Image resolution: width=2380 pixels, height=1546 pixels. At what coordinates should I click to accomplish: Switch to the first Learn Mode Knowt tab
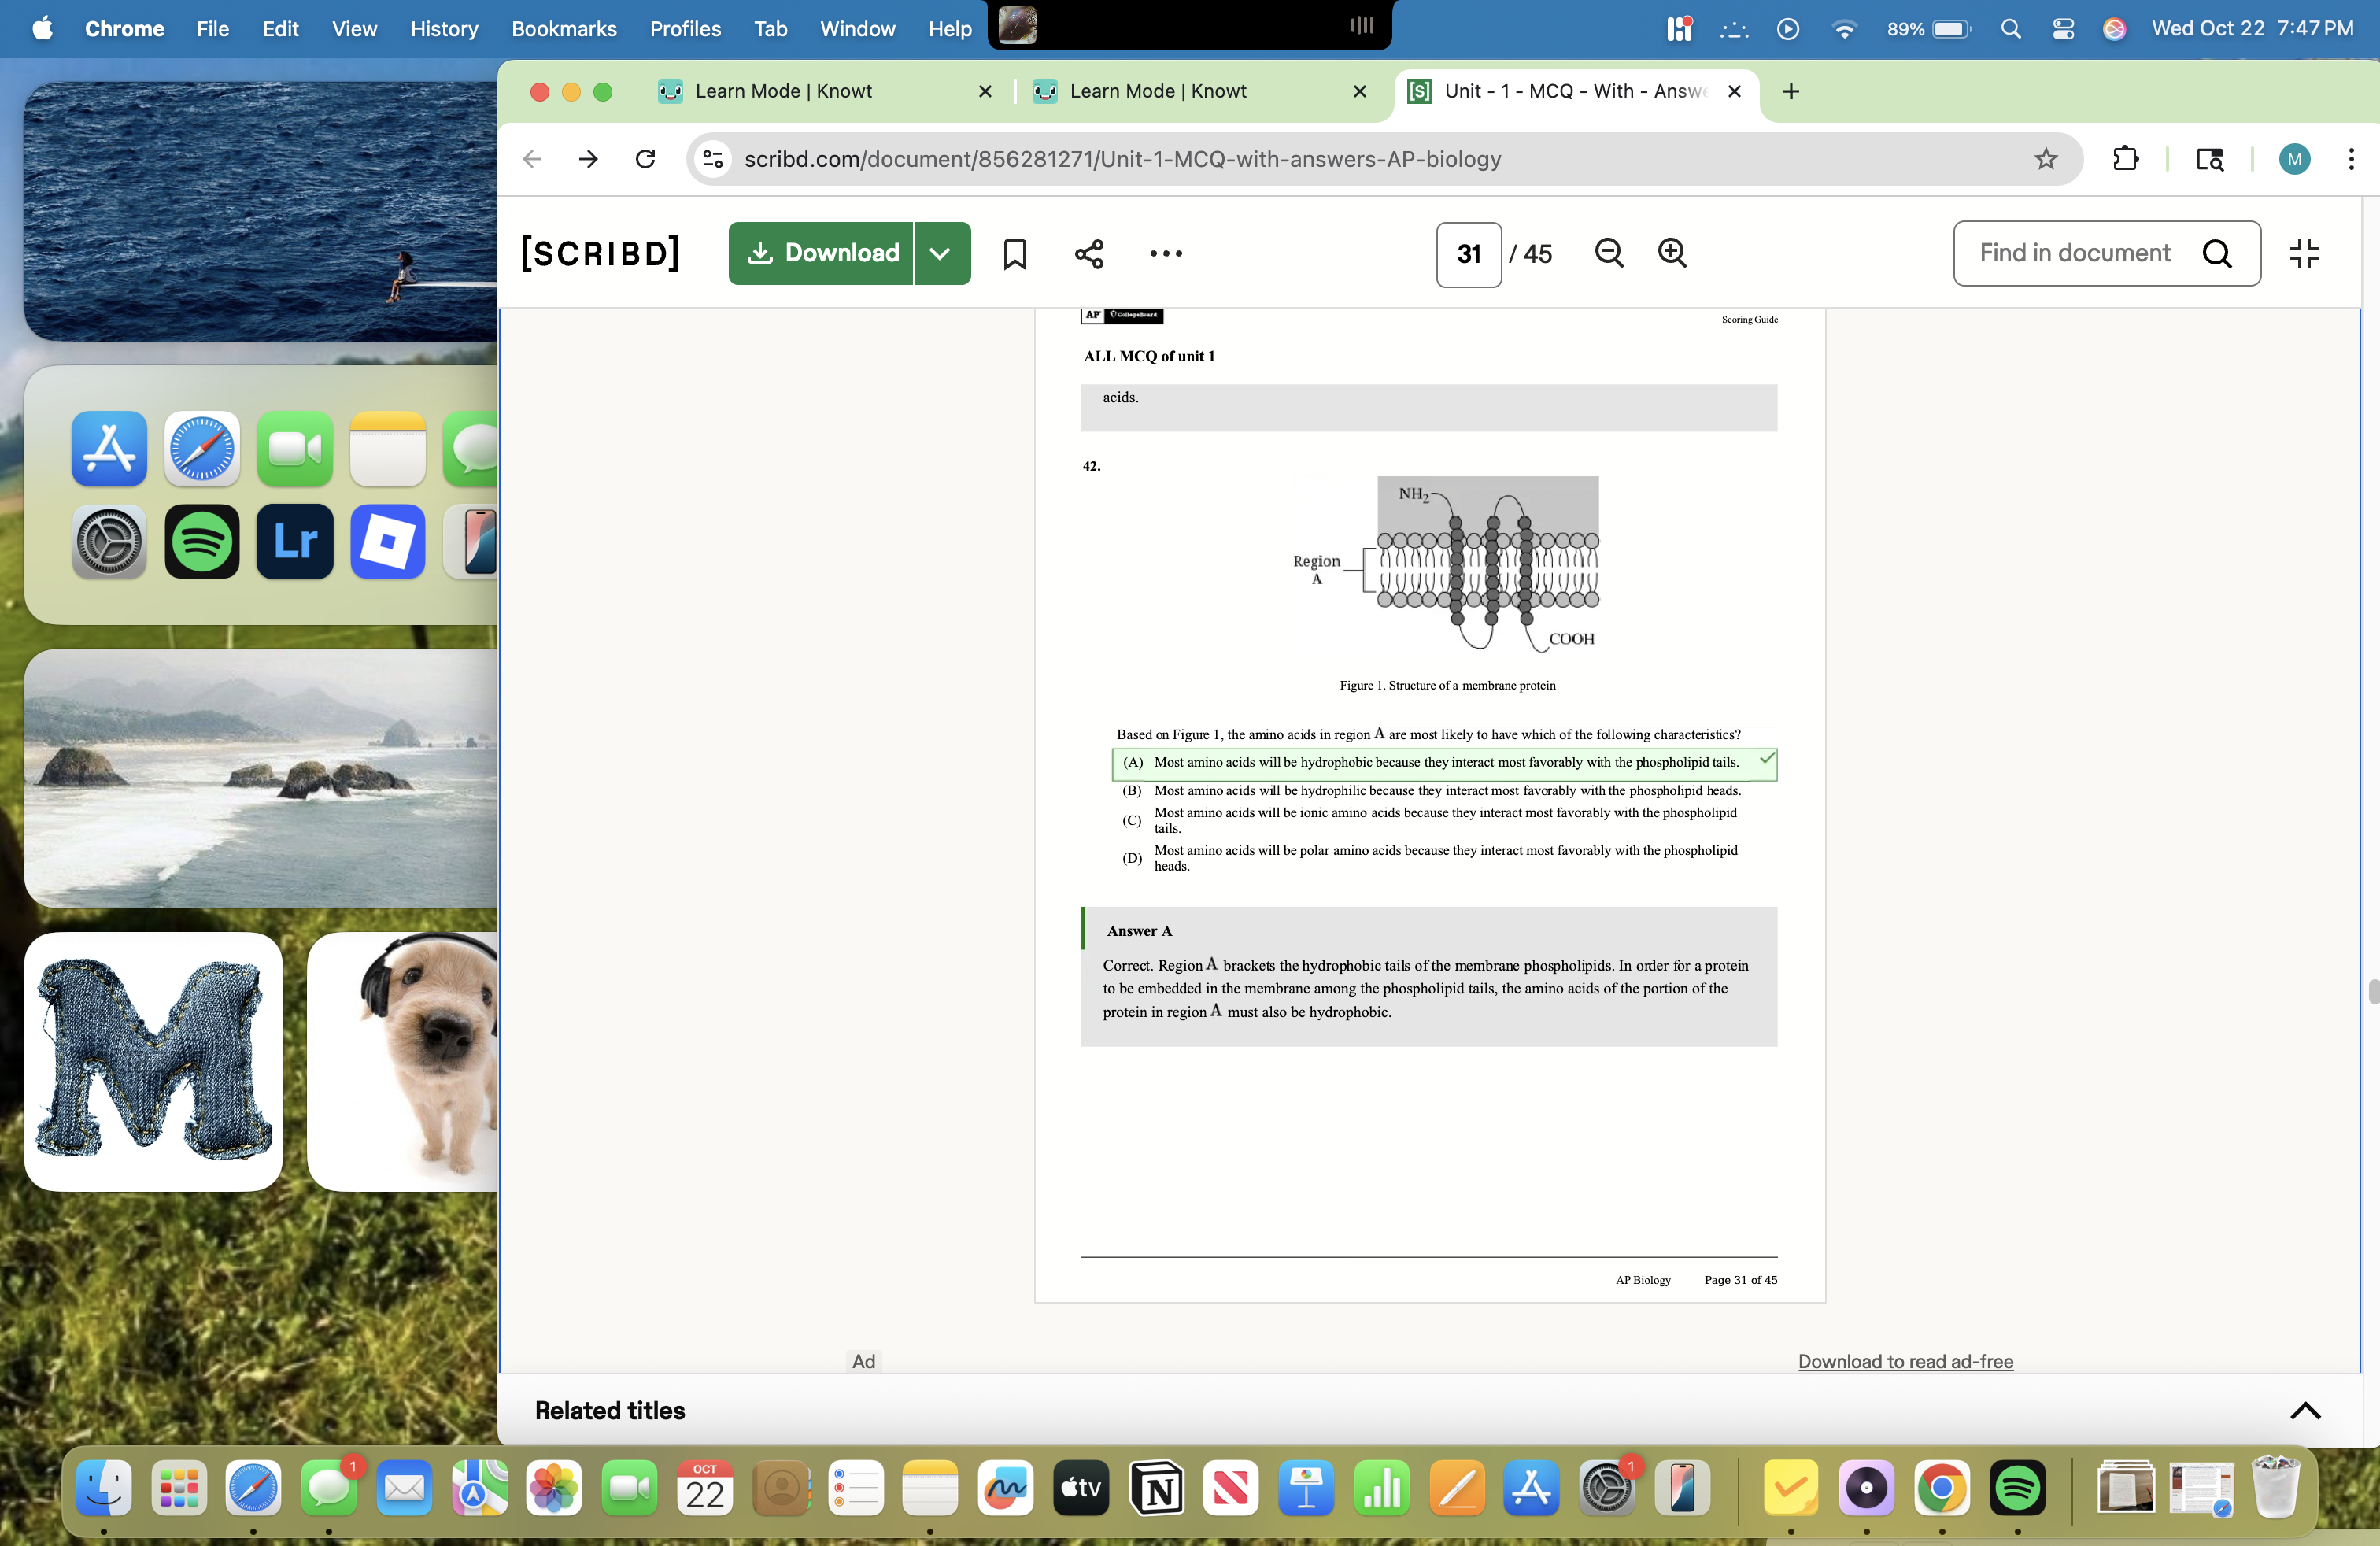[783, 91]
